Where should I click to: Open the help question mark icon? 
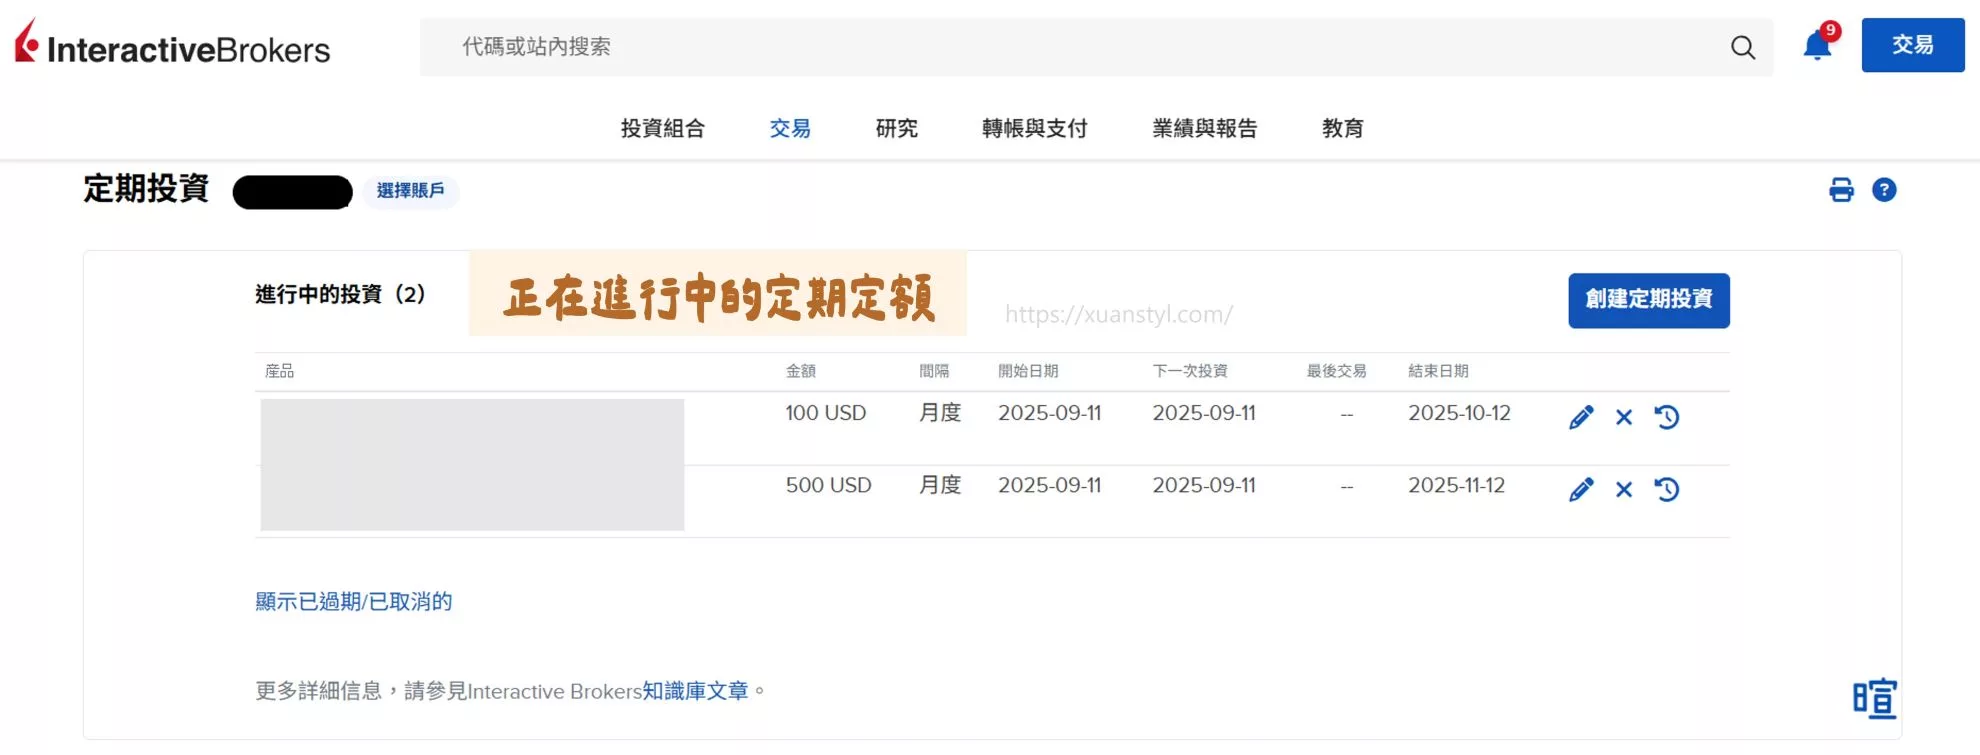coord(1884,190)
